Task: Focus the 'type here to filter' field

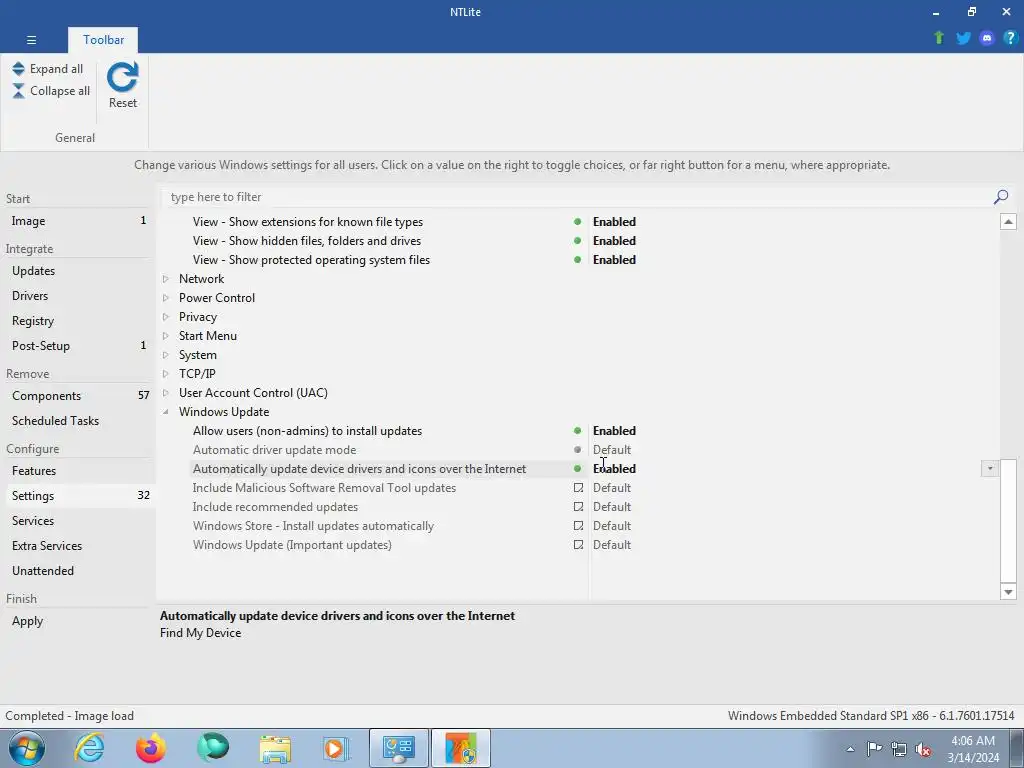Action: (x=578, y=197)
